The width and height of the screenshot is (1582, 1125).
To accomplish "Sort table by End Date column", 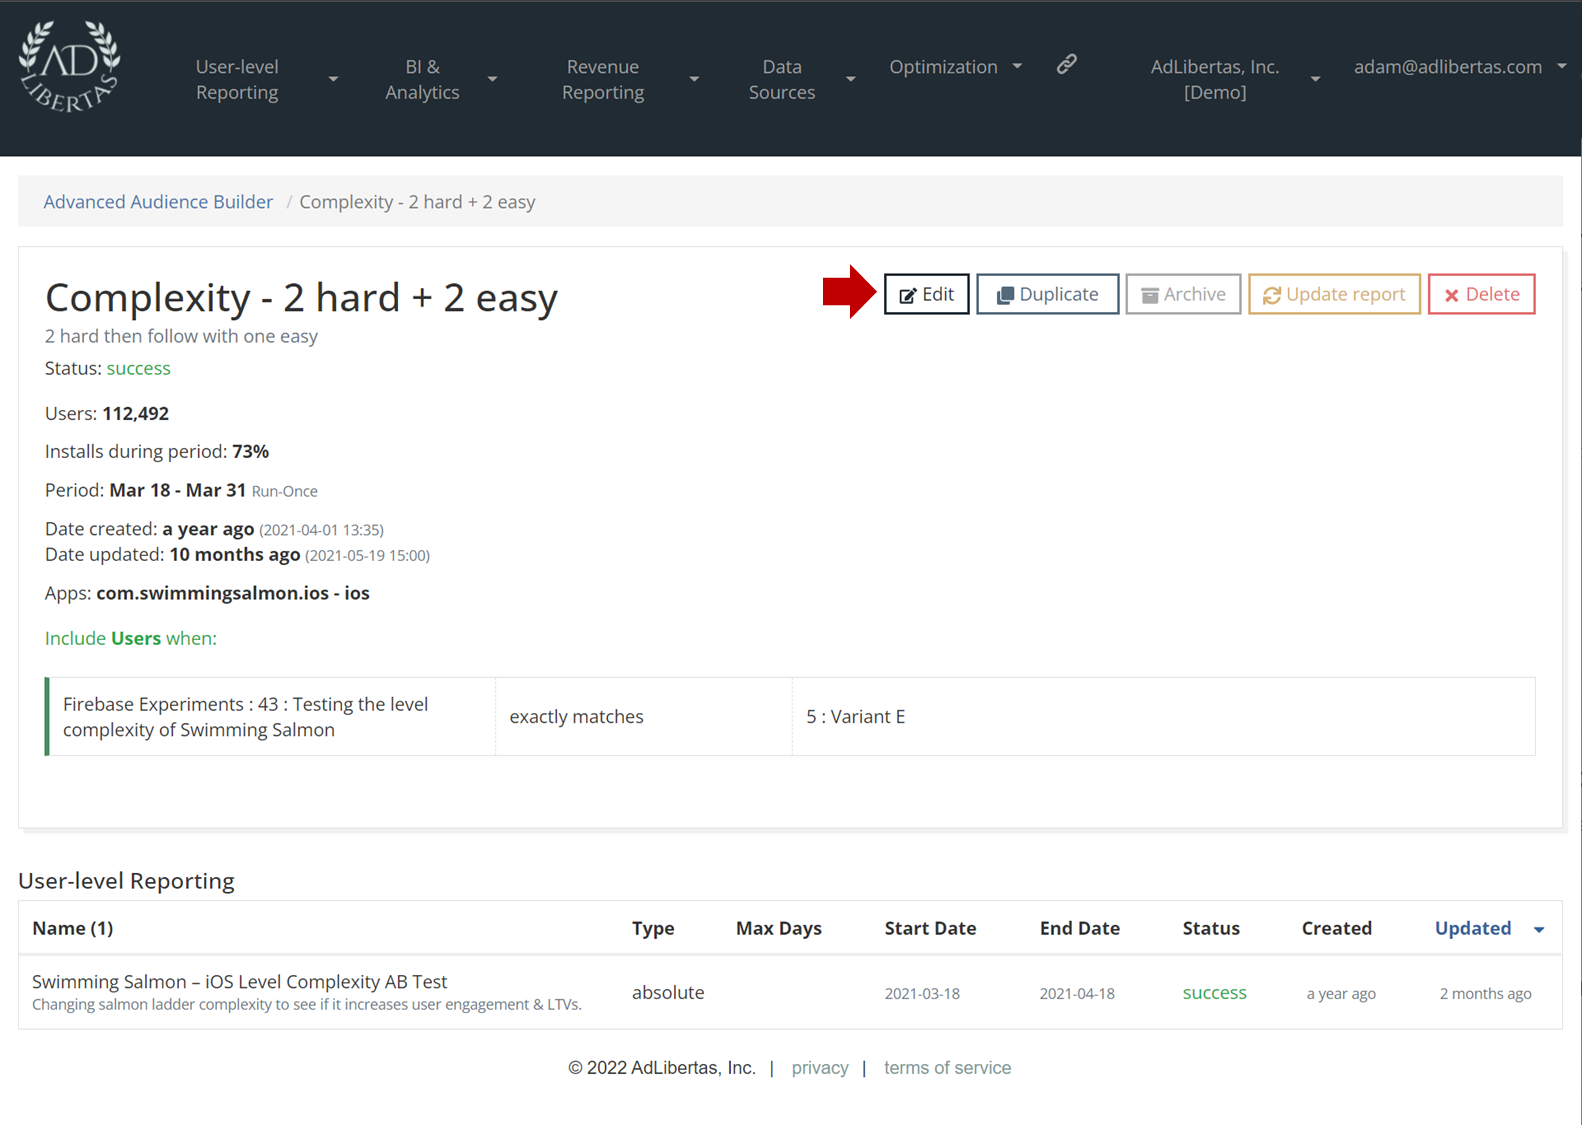I will (x=1079, y=928).
